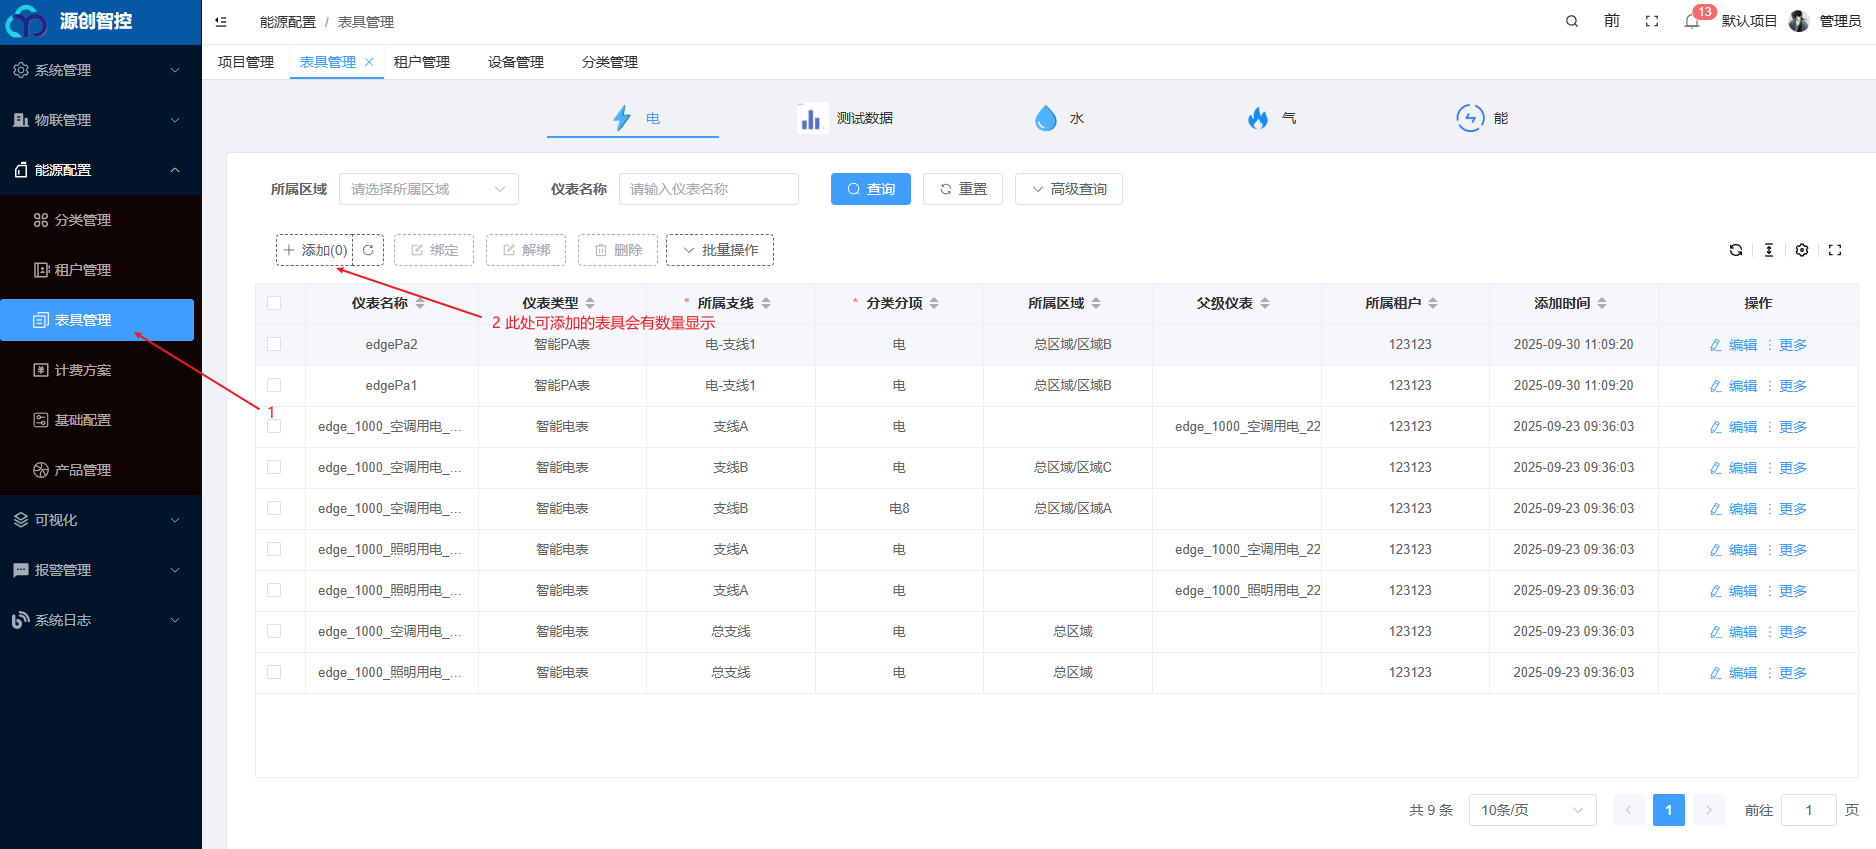Change table row density icon

coord(1769,250)
